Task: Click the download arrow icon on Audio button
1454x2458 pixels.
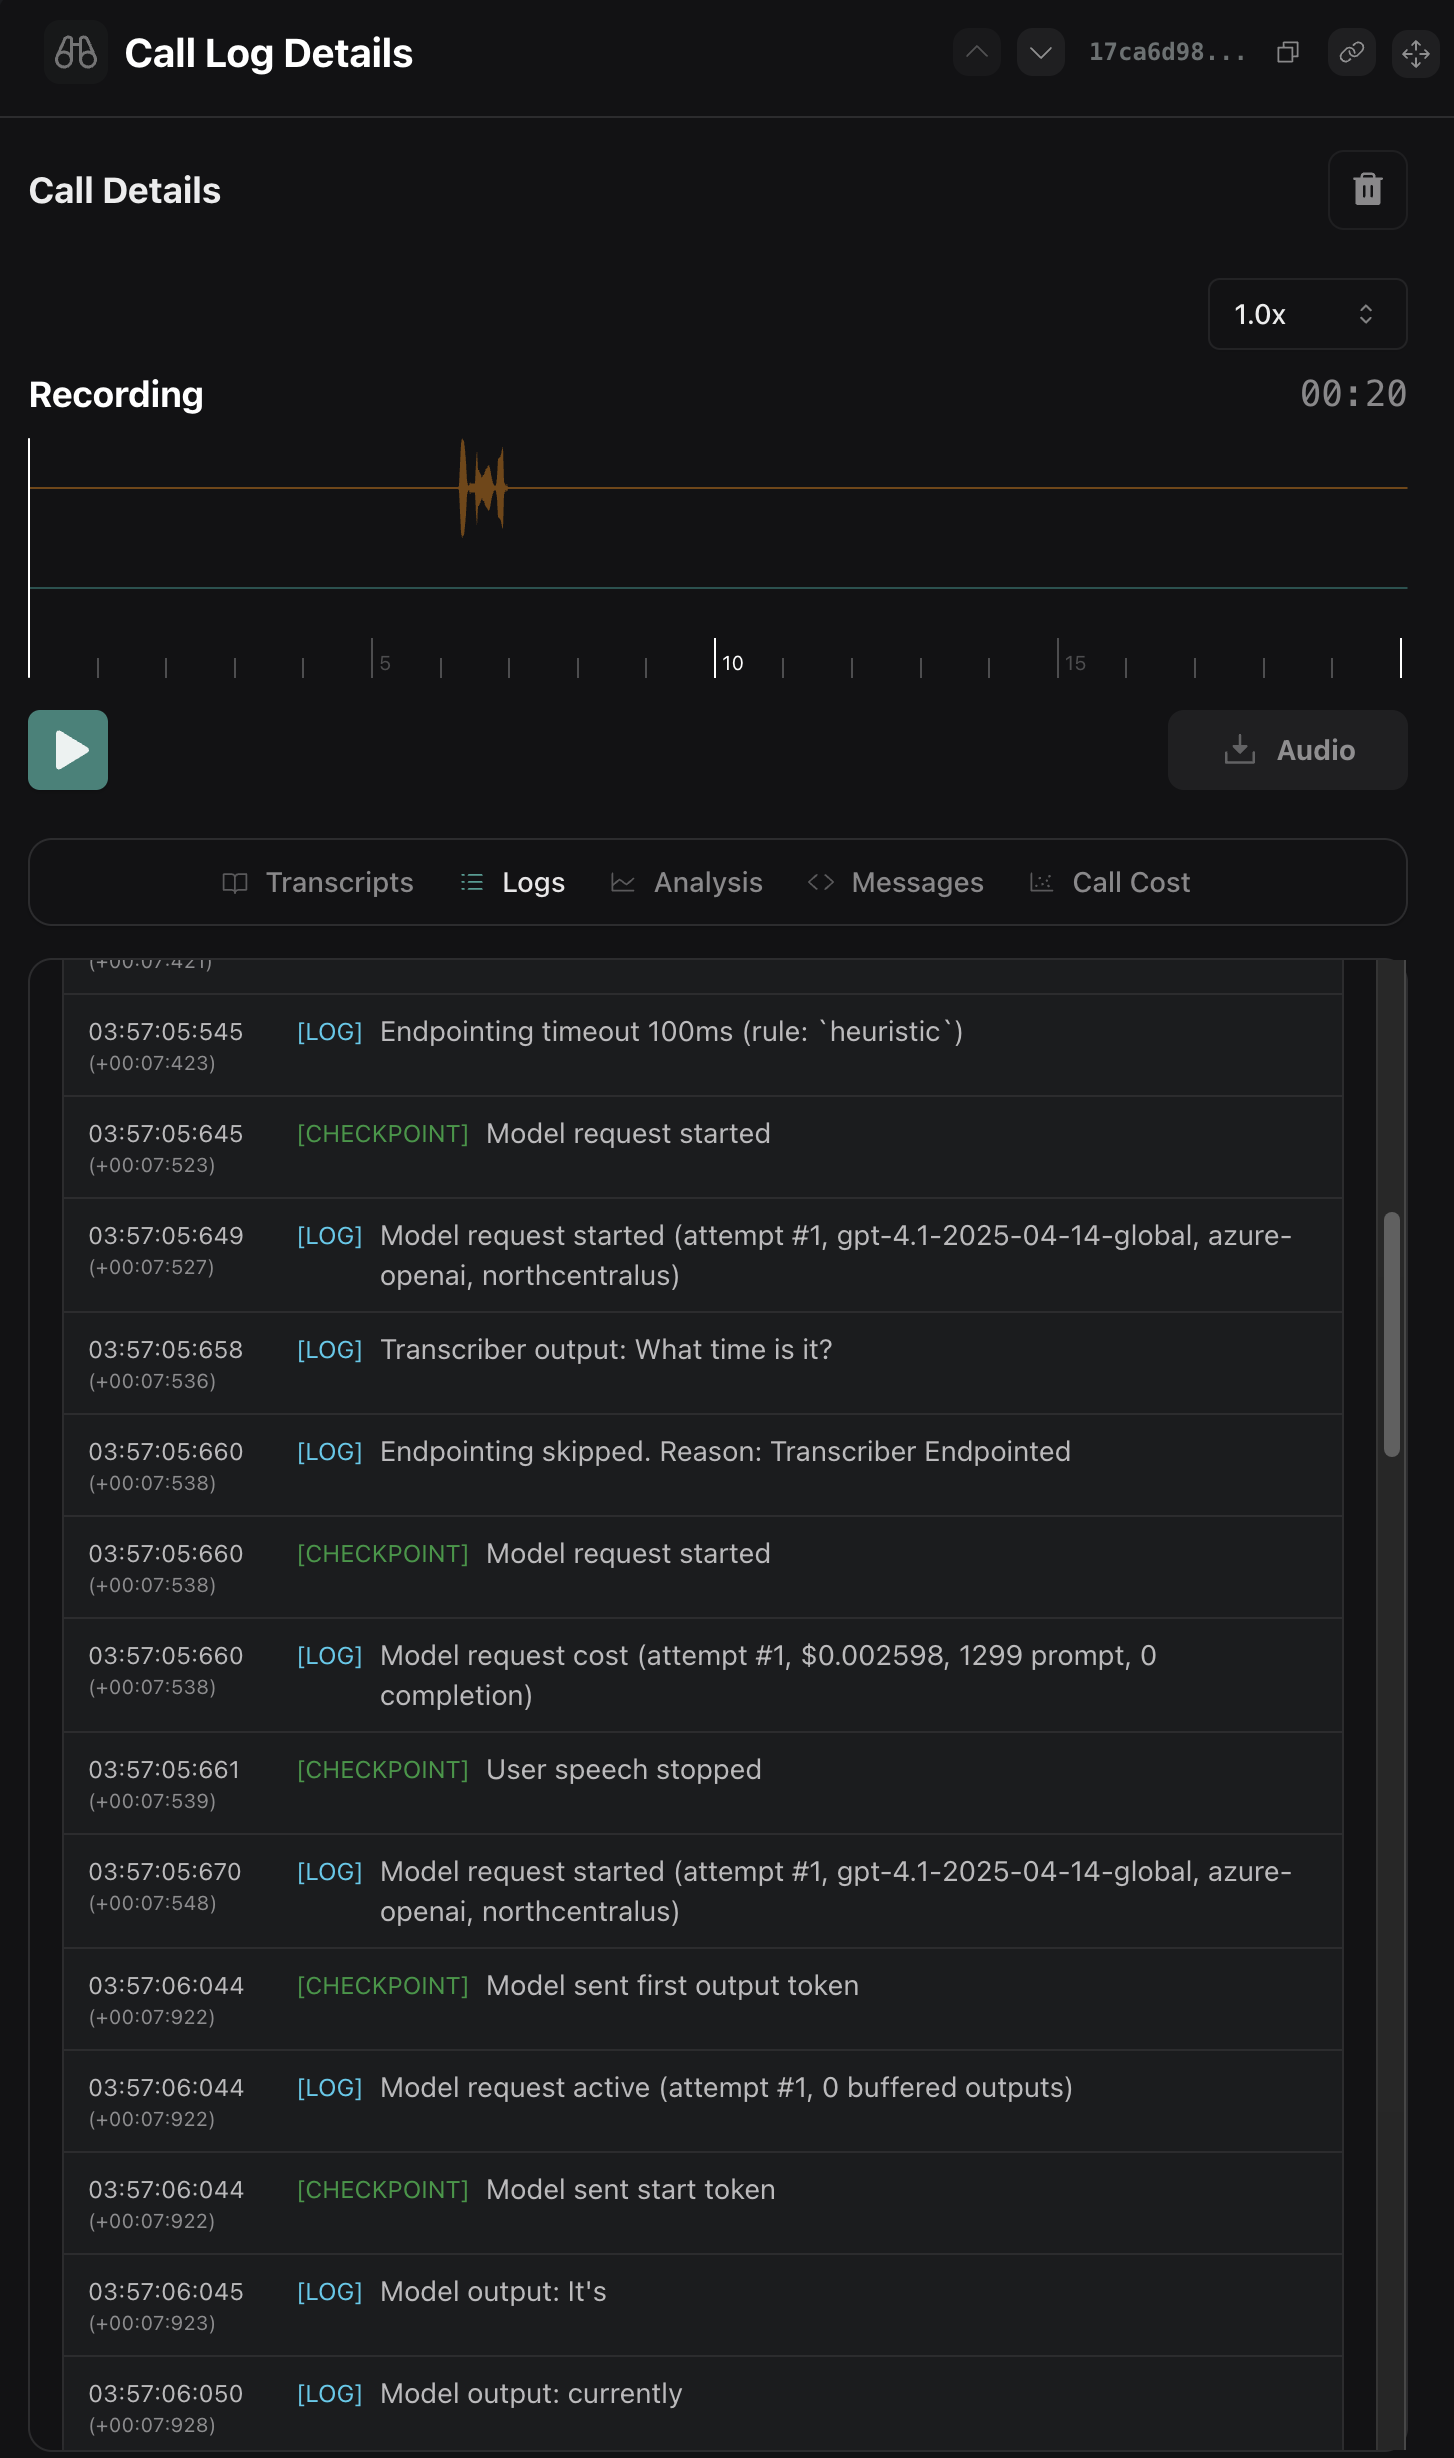Action: (x=1240, y=749)
